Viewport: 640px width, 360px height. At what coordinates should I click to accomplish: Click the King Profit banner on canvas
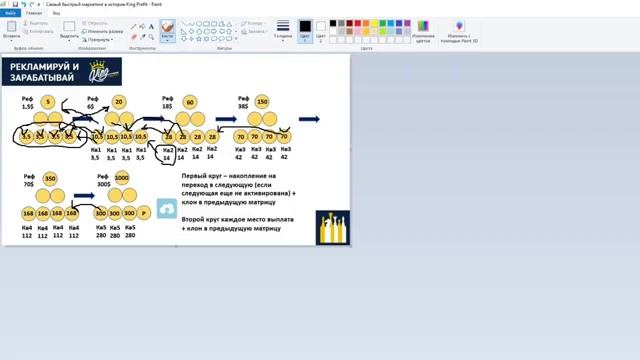(62, 71)
